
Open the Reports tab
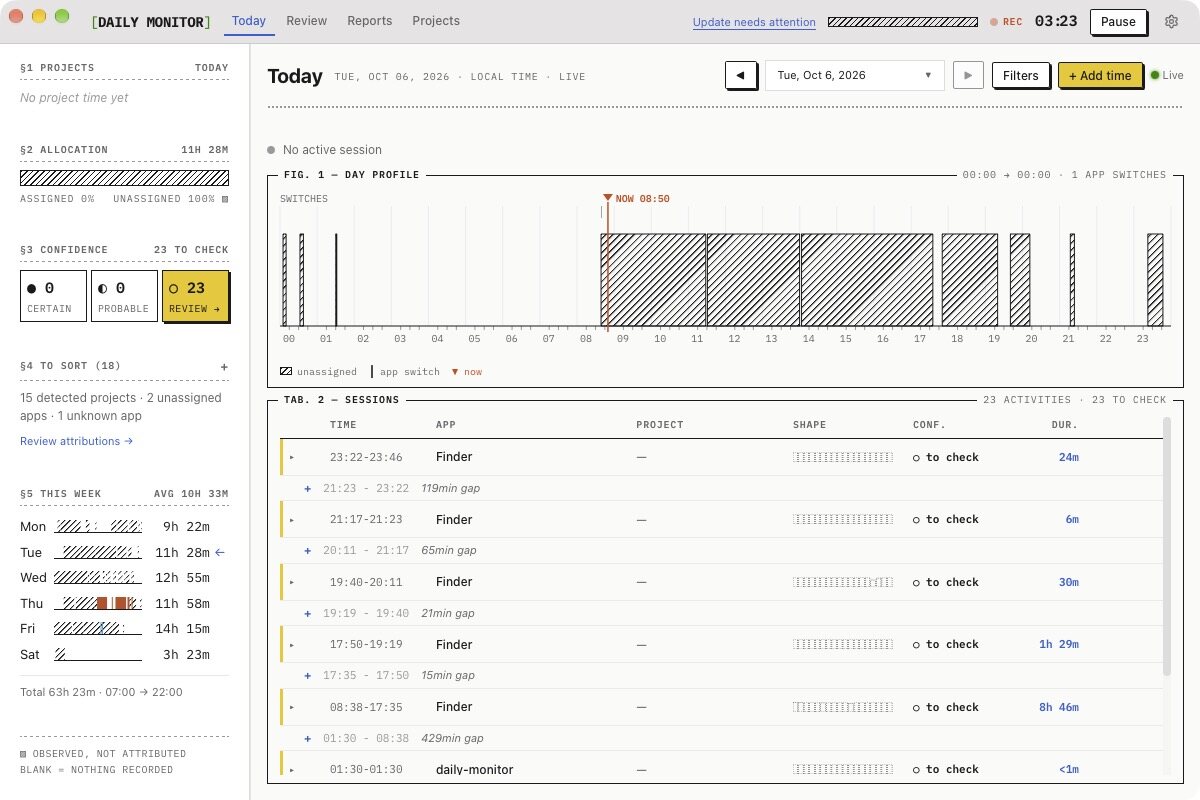[x=370, y=20]
